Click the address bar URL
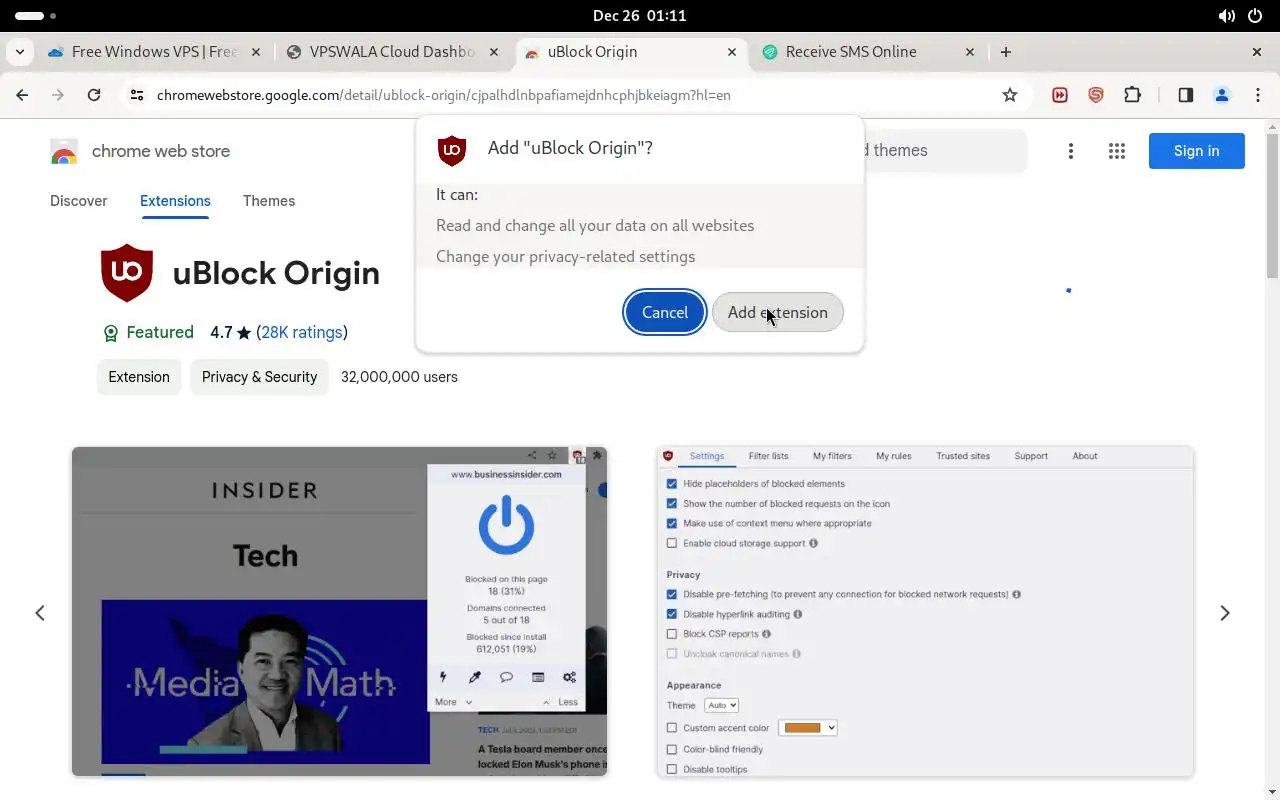The image size is (1280, 800). (444, 95)
